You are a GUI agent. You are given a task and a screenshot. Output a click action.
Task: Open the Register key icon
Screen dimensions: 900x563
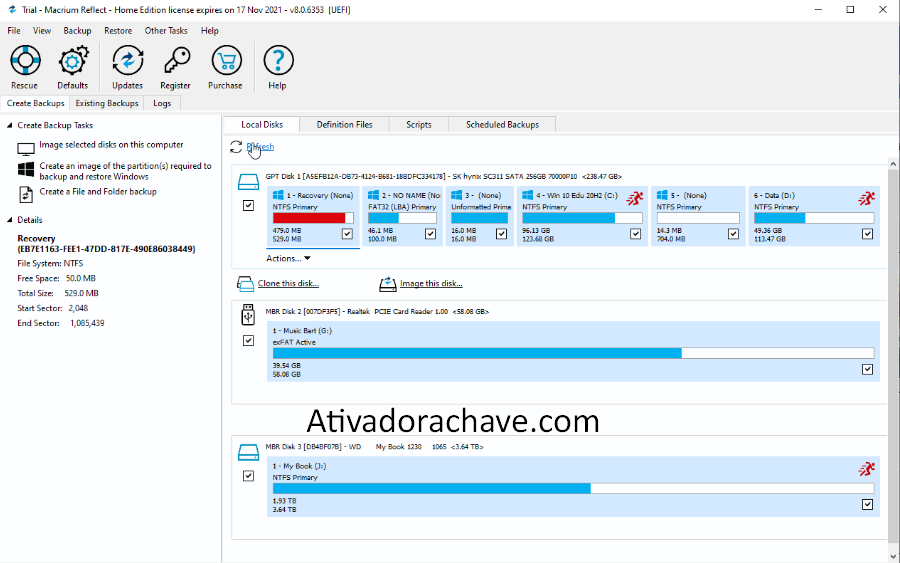click(176, 62)
